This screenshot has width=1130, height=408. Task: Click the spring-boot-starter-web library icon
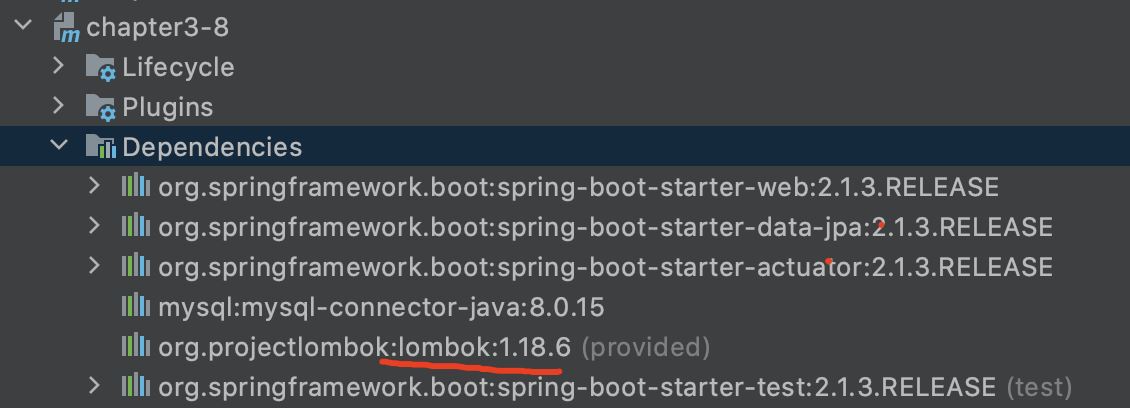click(x=135, y=187)
